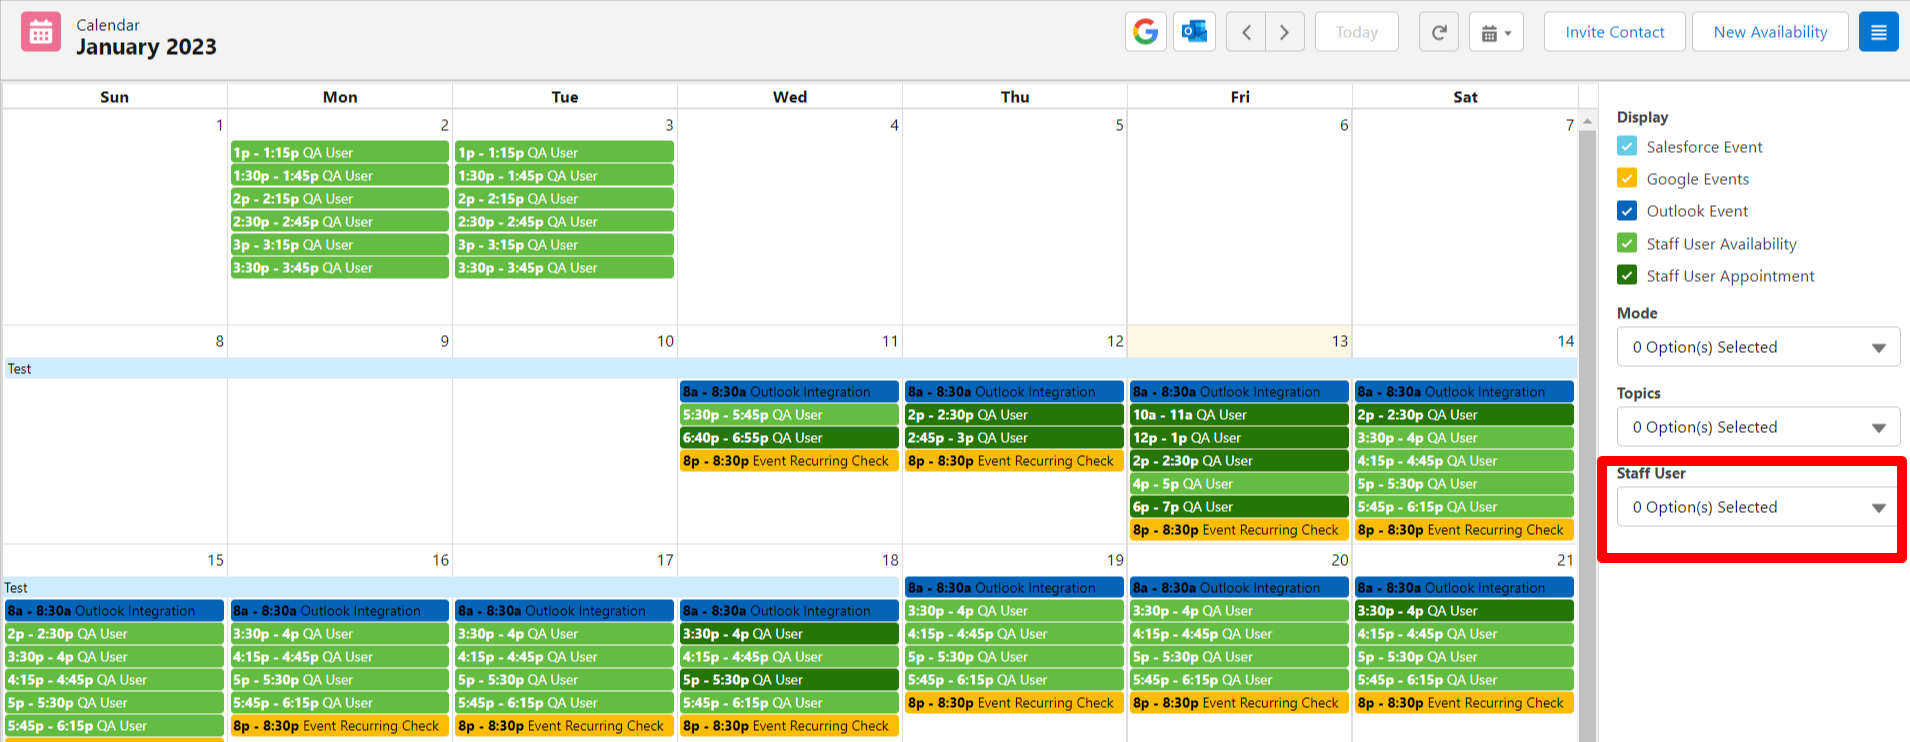Image resolution: width=1910 pixels, height=742 pixels.
Task: Go to previous month arrow
Action: point(1246,32)
